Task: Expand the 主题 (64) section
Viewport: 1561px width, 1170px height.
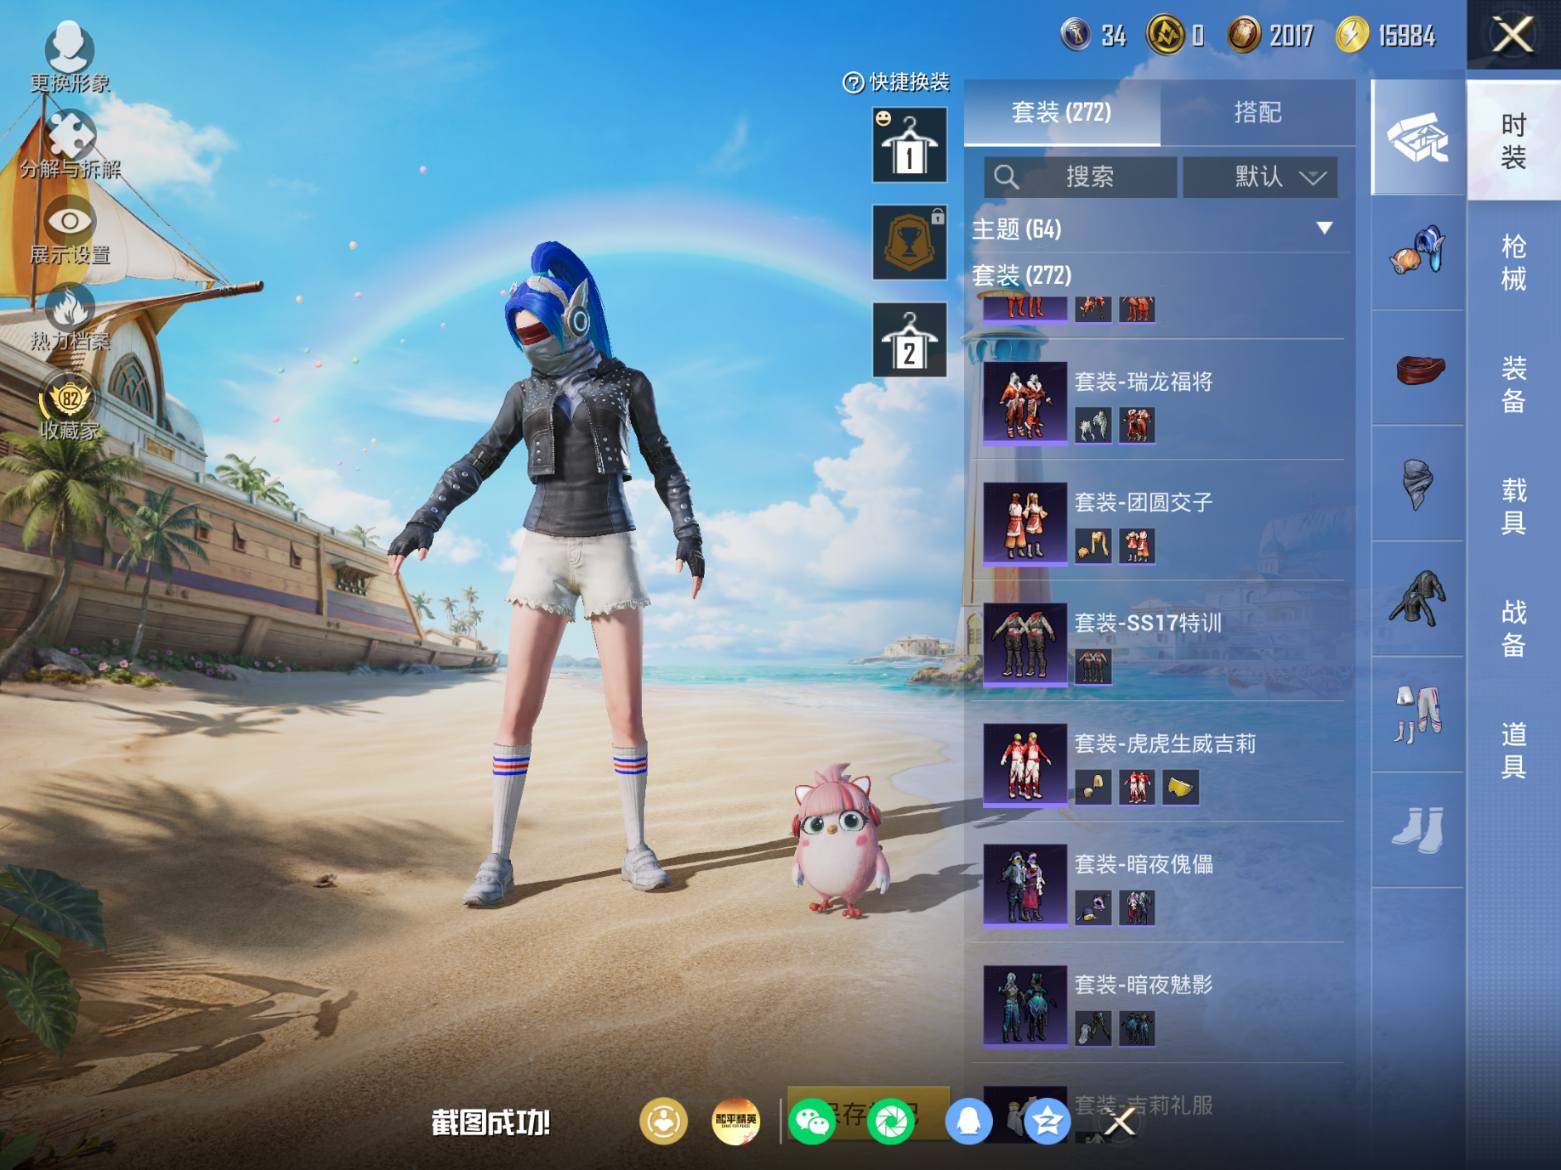Action: [x=1155, y=229]
